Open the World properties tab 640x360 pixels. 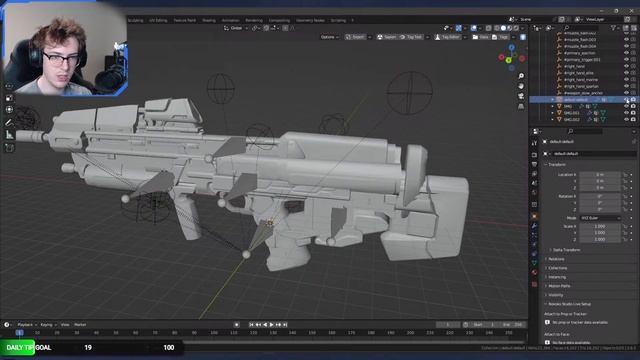pyautogui.click(x=534, y=193)
